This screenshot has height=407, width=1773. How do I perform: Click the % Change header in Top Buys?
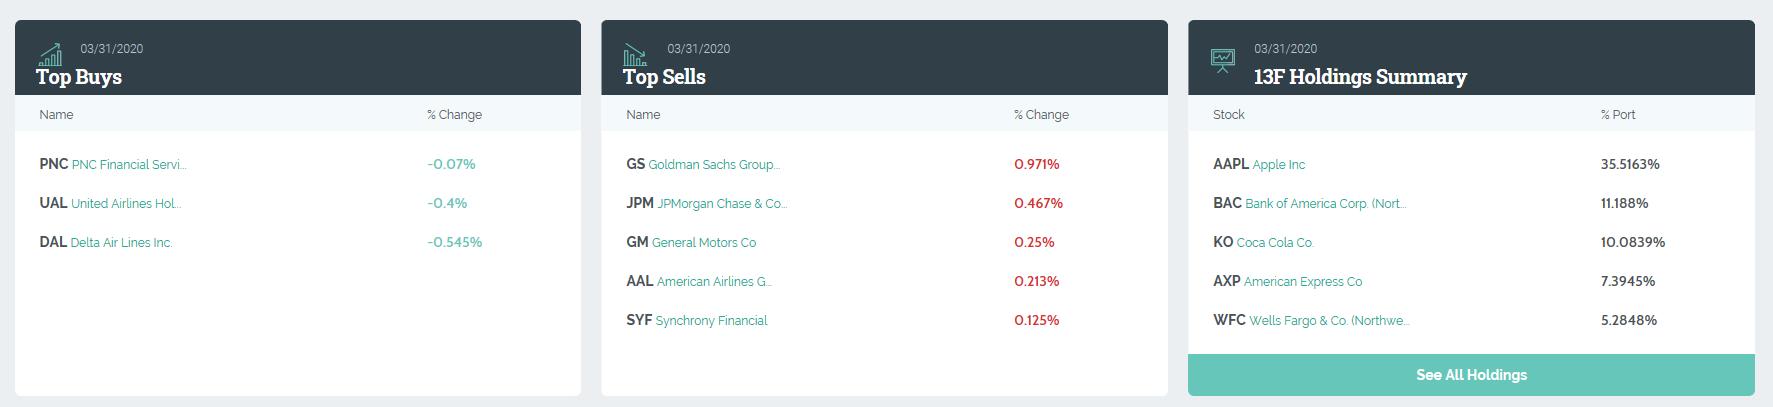tap(454, 115)
